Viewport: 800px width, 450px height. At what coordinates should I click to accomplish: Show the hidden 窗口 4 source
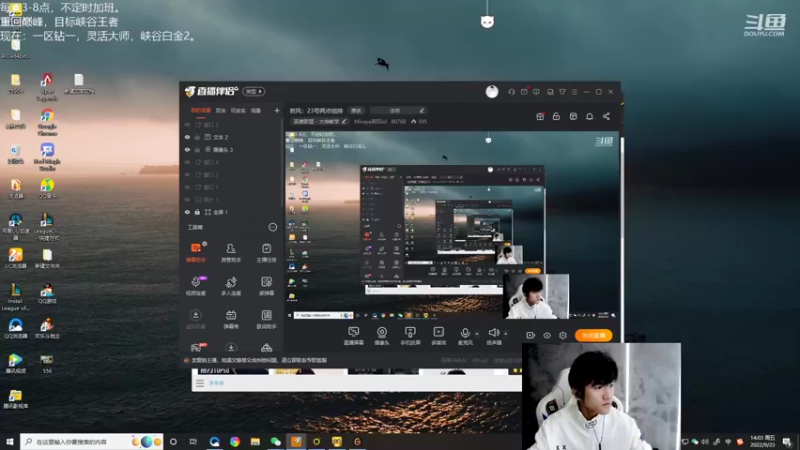[187, 162]
